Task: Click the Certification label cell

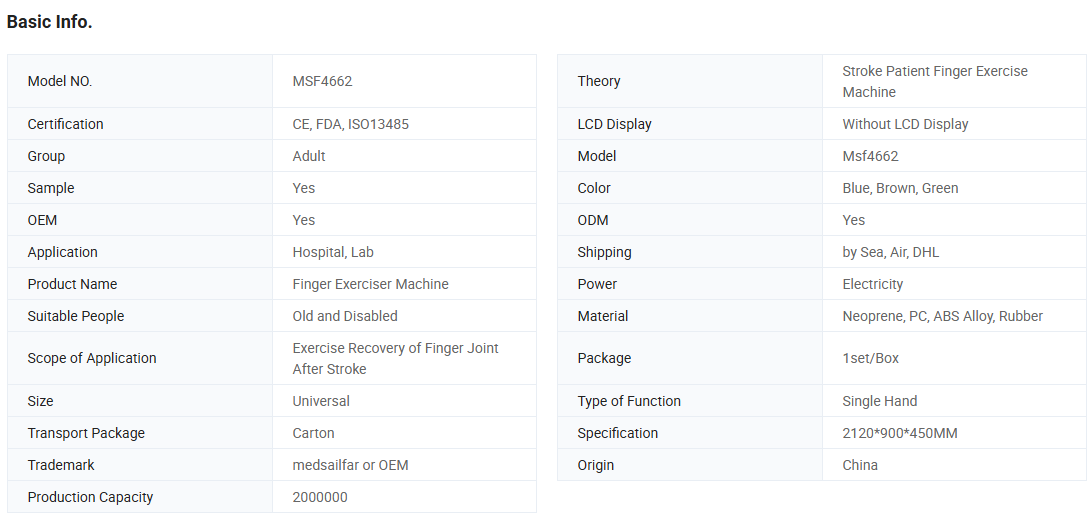Action: (65, 124)
